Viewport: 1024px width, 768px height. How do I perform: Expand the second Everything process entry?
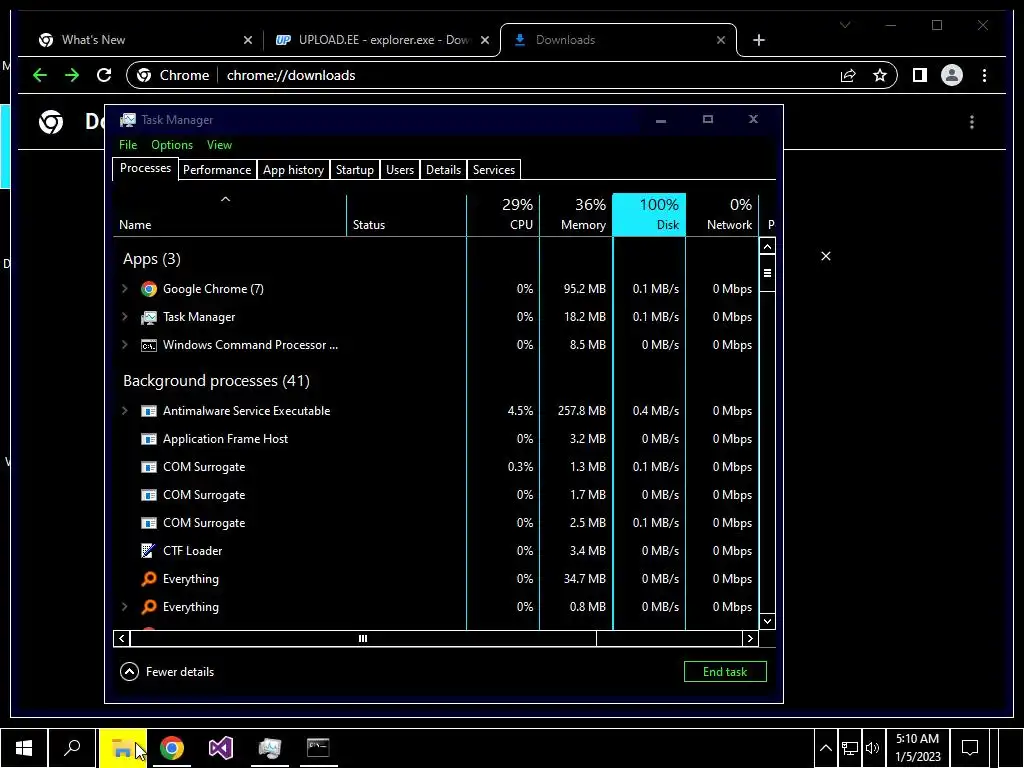[125, 607]
